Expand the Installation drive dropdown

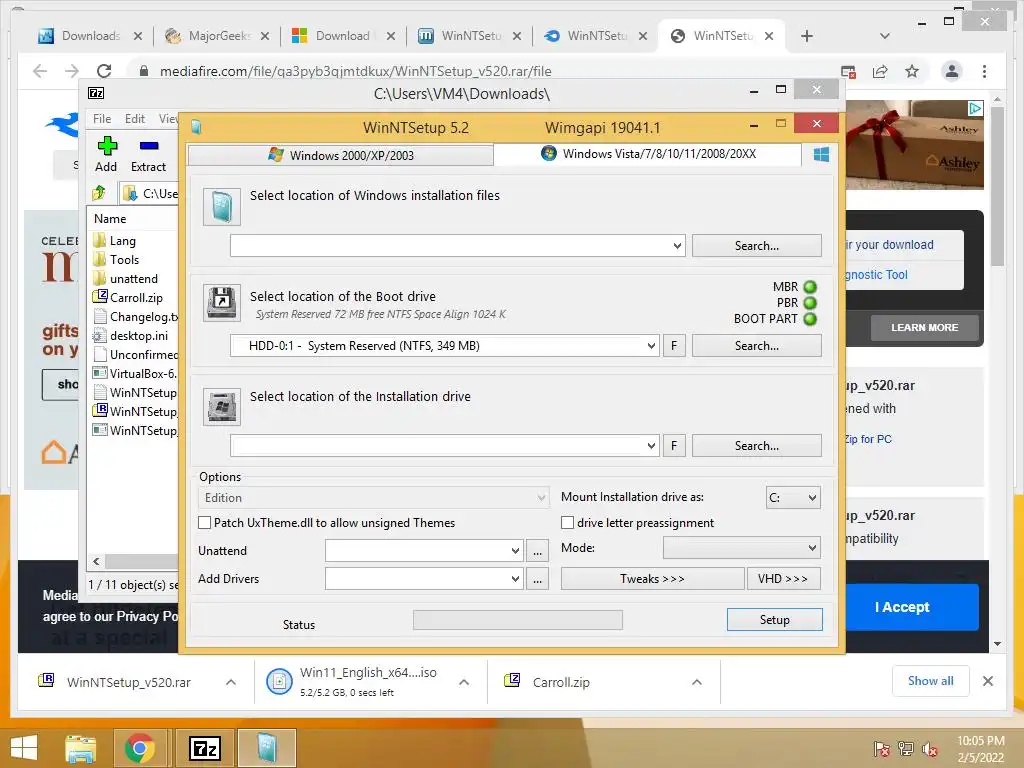[651, 445]
